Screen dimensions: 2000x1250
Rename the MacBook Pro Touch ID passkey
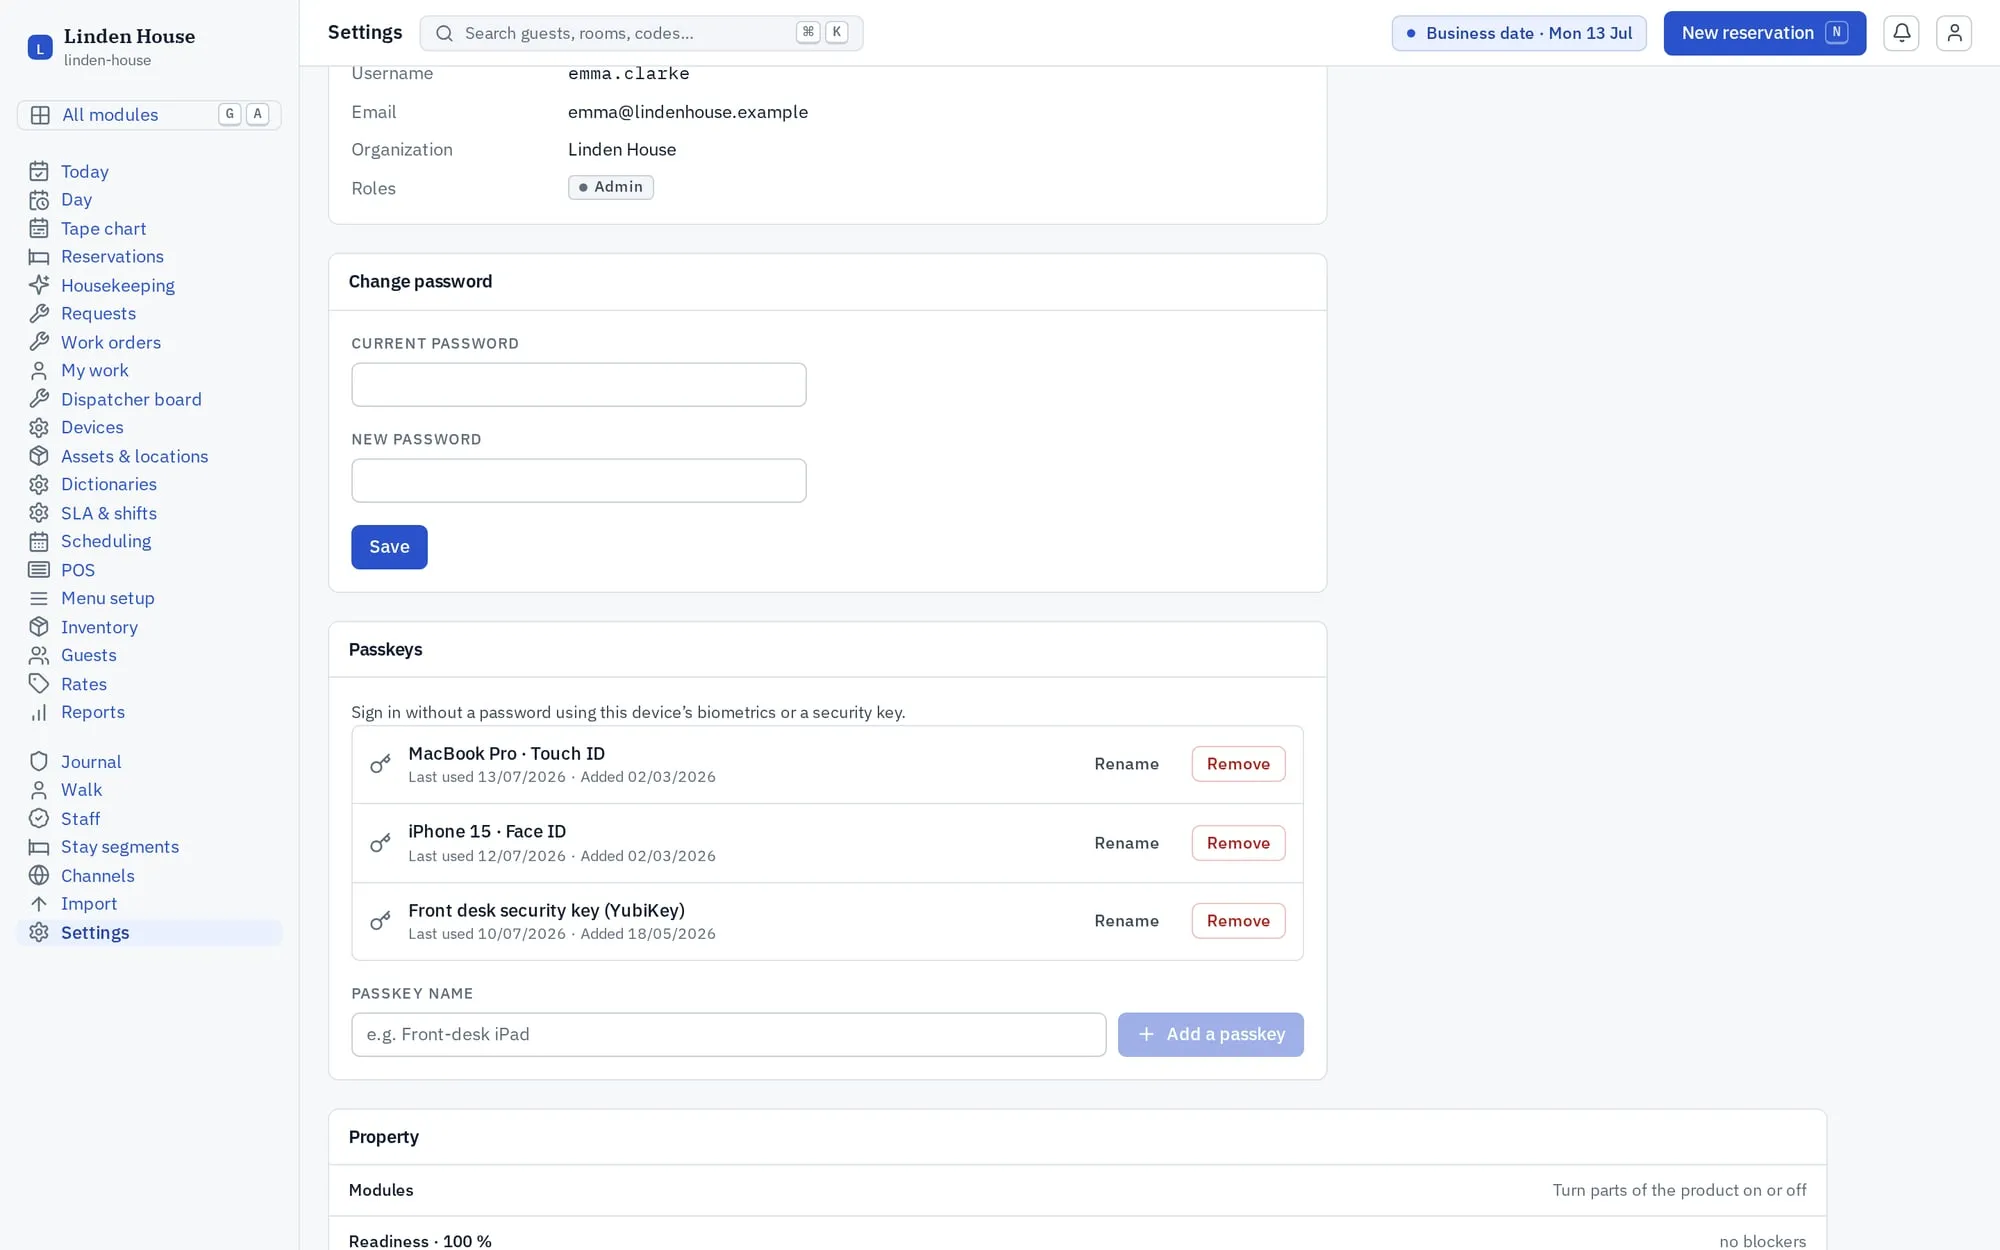pos(1126,764)
